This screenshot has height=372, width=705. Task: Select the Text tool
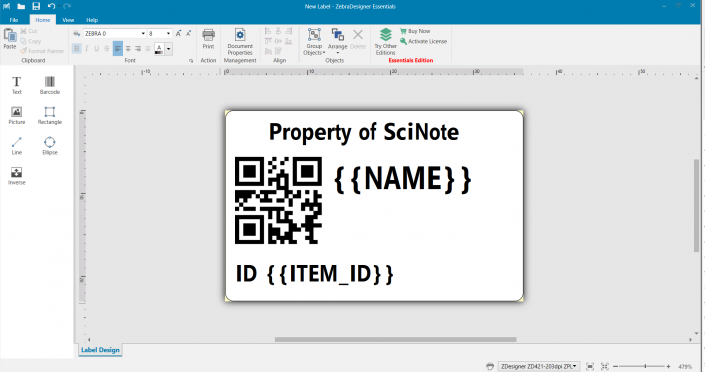(17, 85)
